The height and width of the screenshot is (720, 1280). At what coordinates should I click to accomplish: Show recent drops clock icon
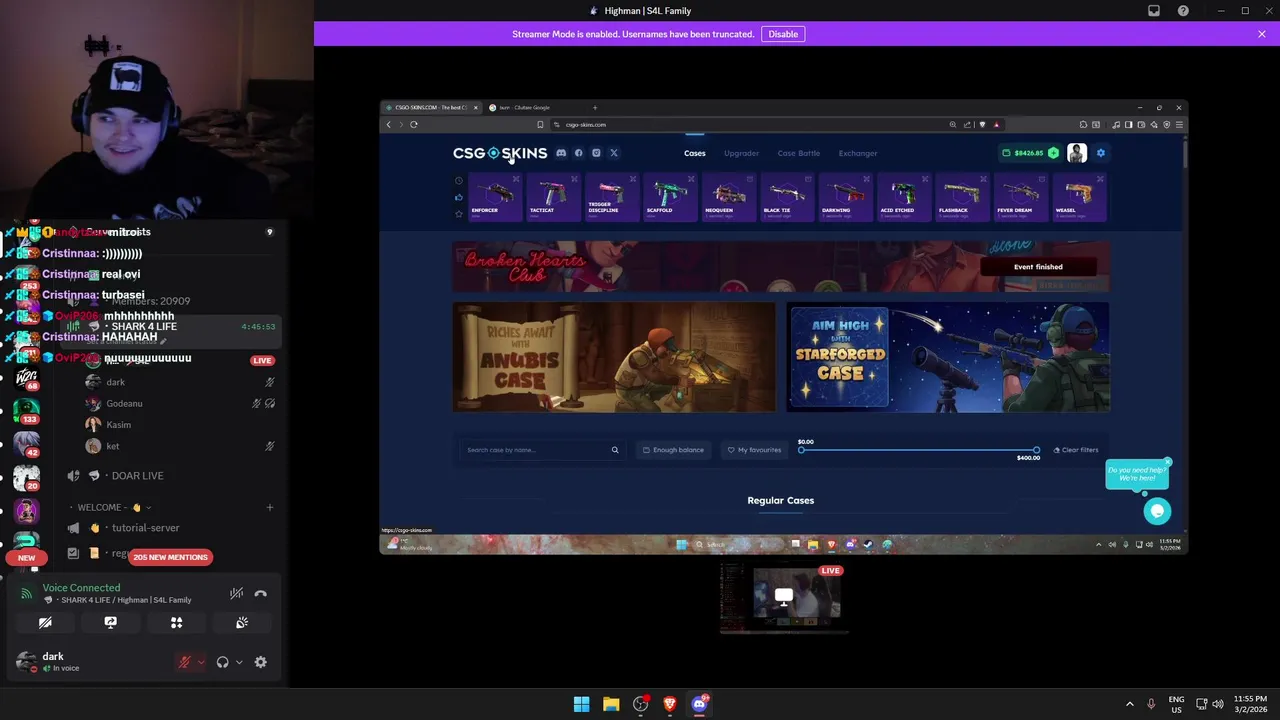(459, 181)
